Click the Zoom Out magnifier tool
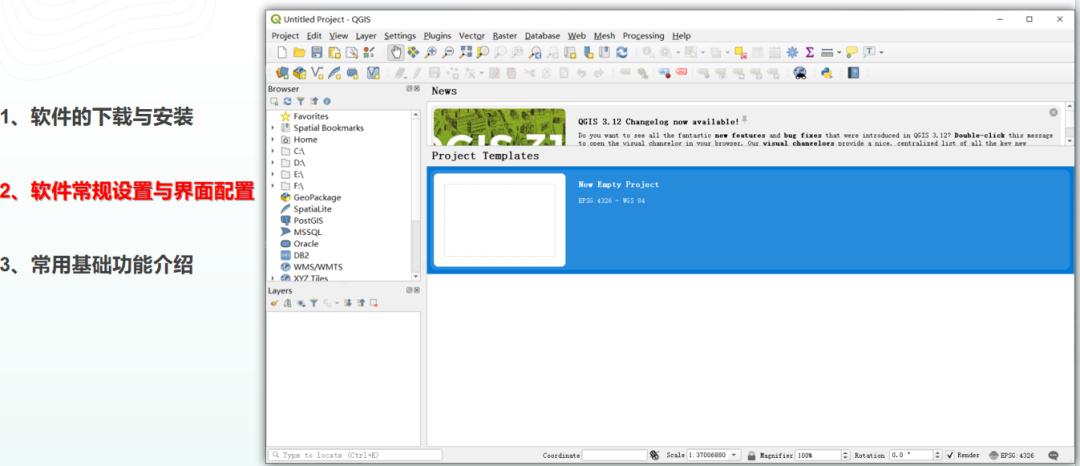This screenshot has width=1080, height=466. (448, 52)
